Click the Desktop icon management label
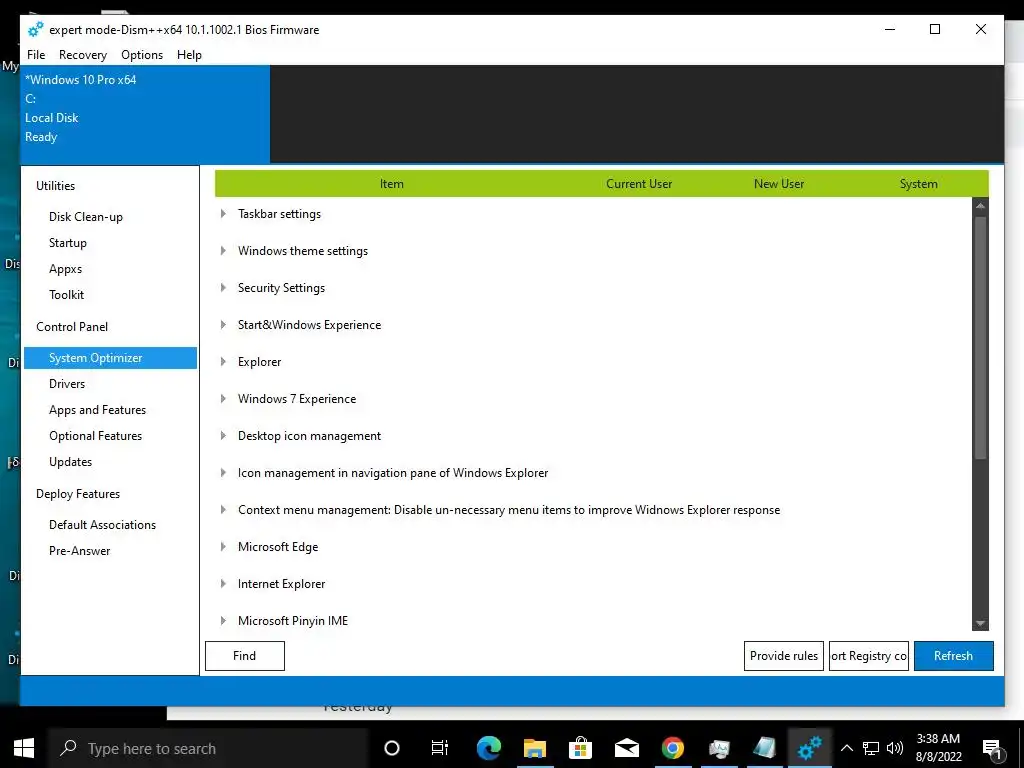Viewport: 1024px width, 768px height. pos(309,436)
